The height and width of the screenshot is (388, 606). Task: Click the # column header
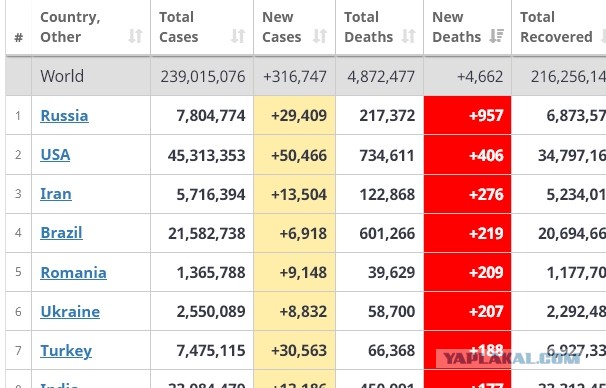point(19,37)
